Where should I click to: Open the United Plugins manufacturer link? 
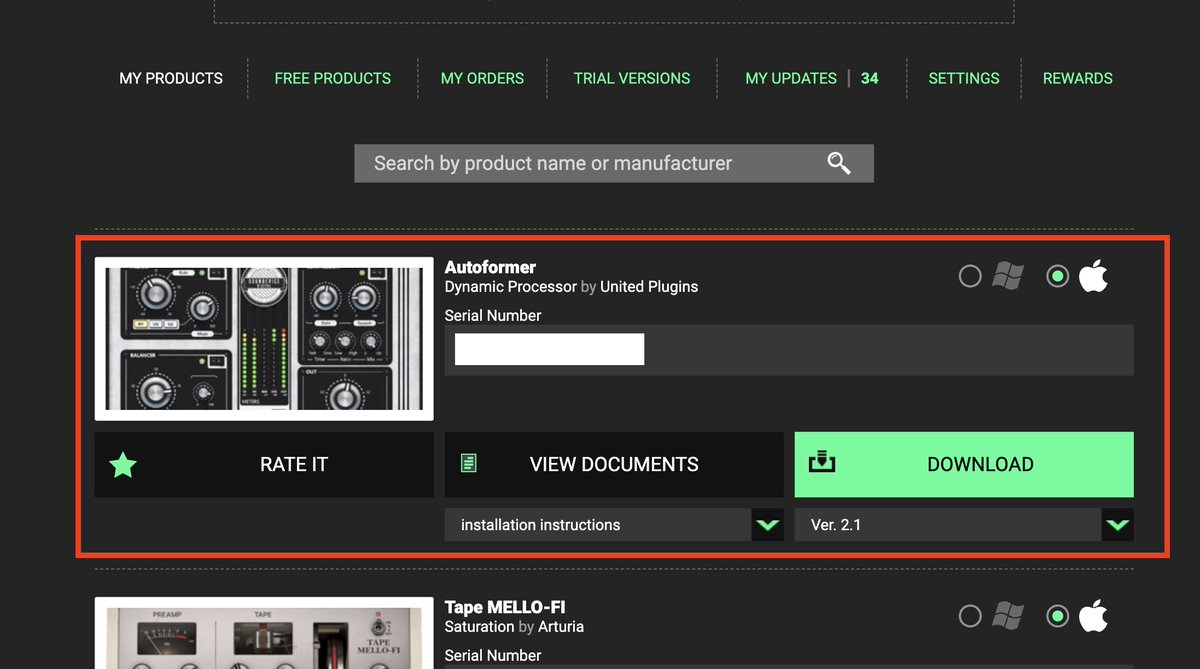[x=649, y=287]
